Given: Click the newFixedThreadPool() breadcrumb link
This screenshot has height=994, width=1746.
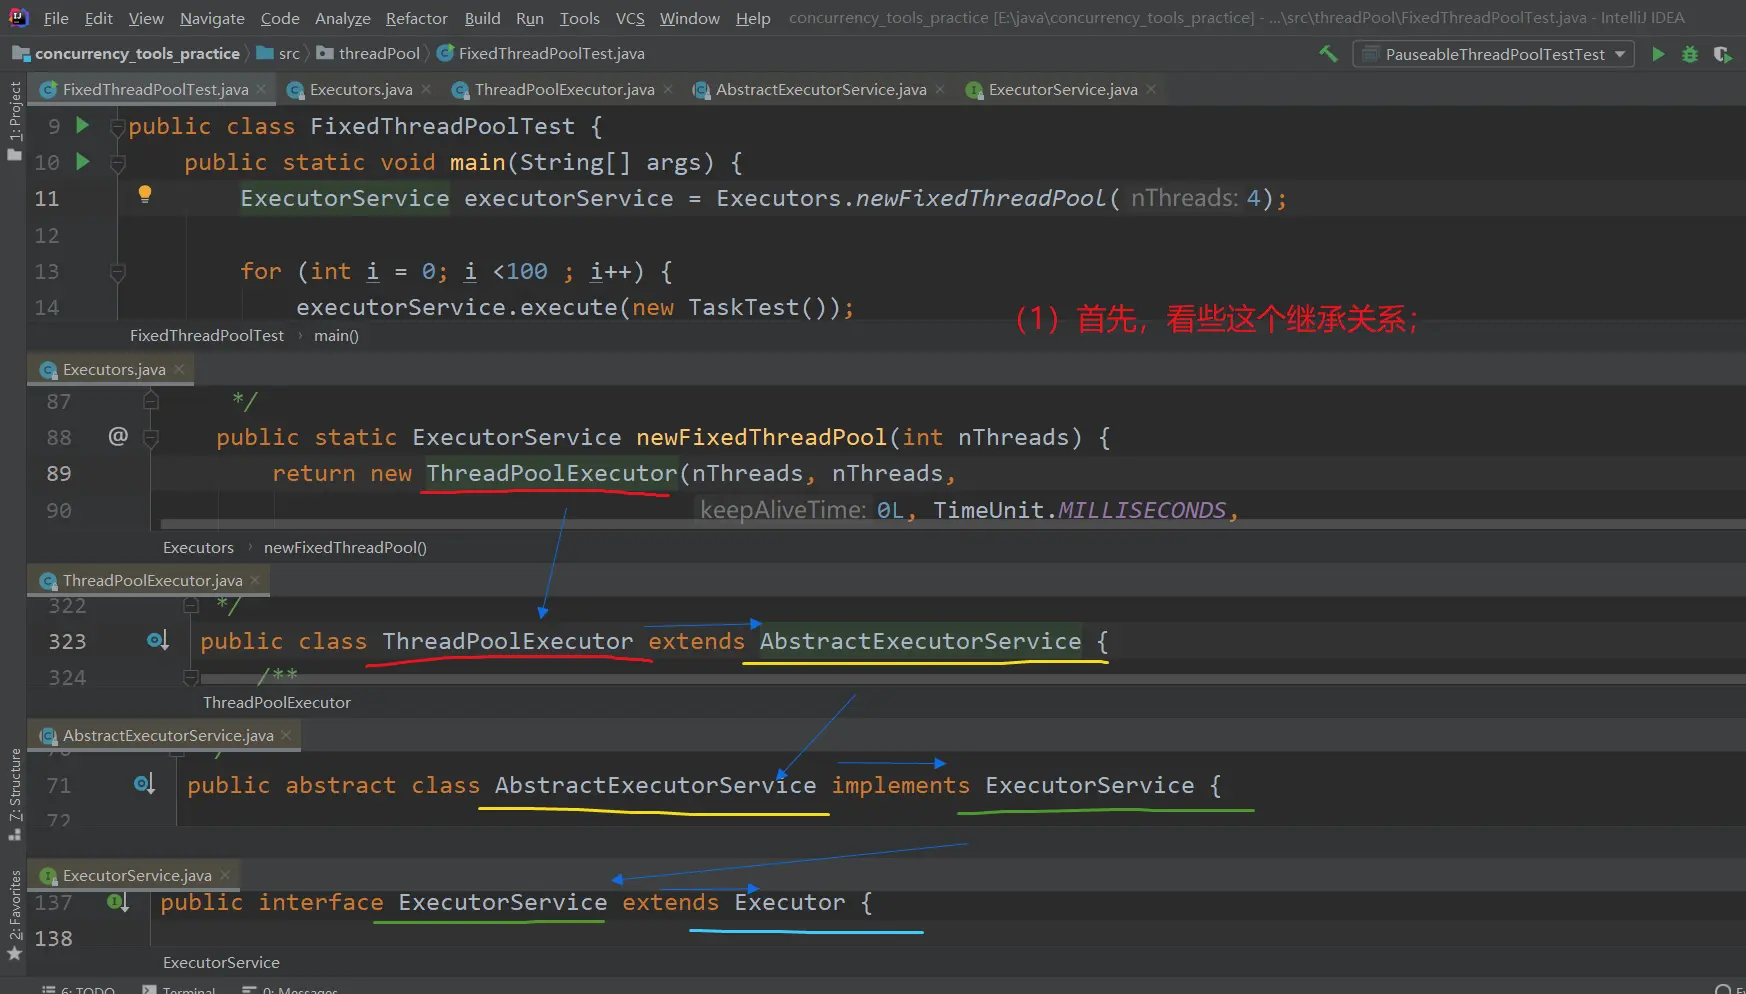Looking at the screenshot, I should pos(345,548).
